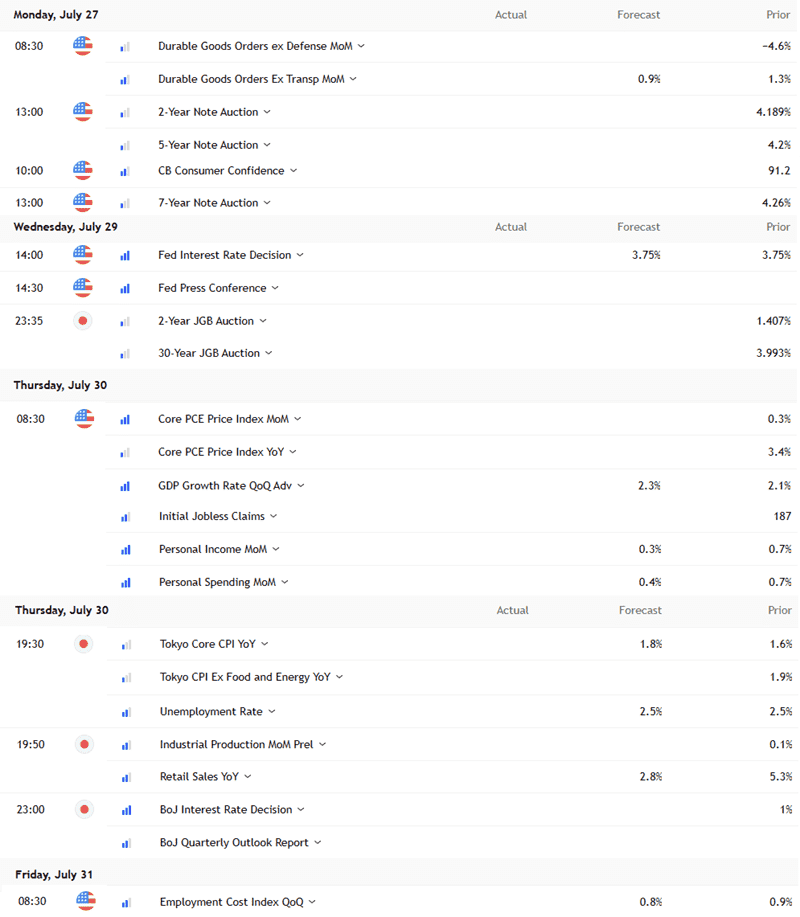Click the Wednesday, July 29 date header
This screenshot has height=917, width=800.
(65, 227)
